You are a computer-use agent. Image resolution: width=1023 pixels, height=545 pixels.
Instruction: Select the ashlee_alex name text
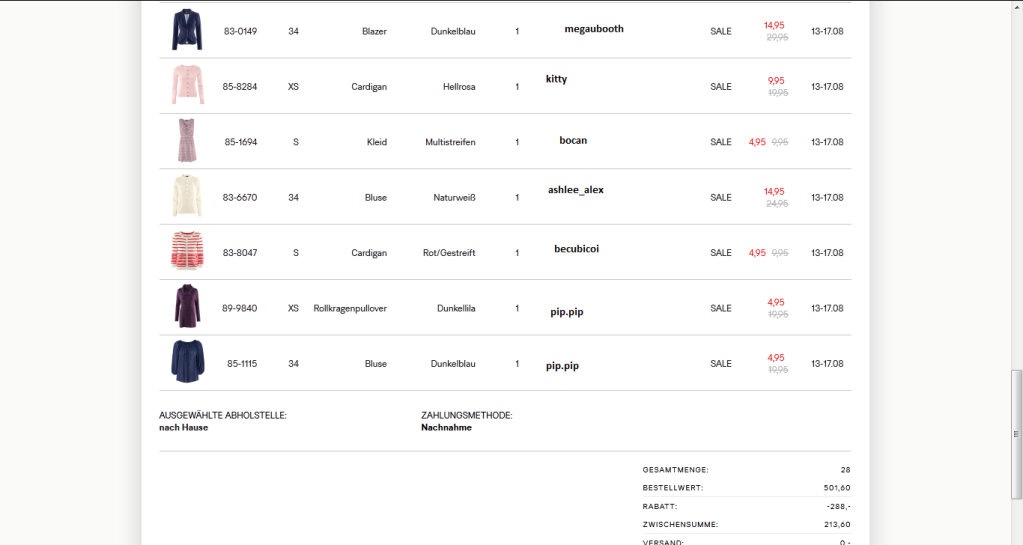[x=576, y=190]
